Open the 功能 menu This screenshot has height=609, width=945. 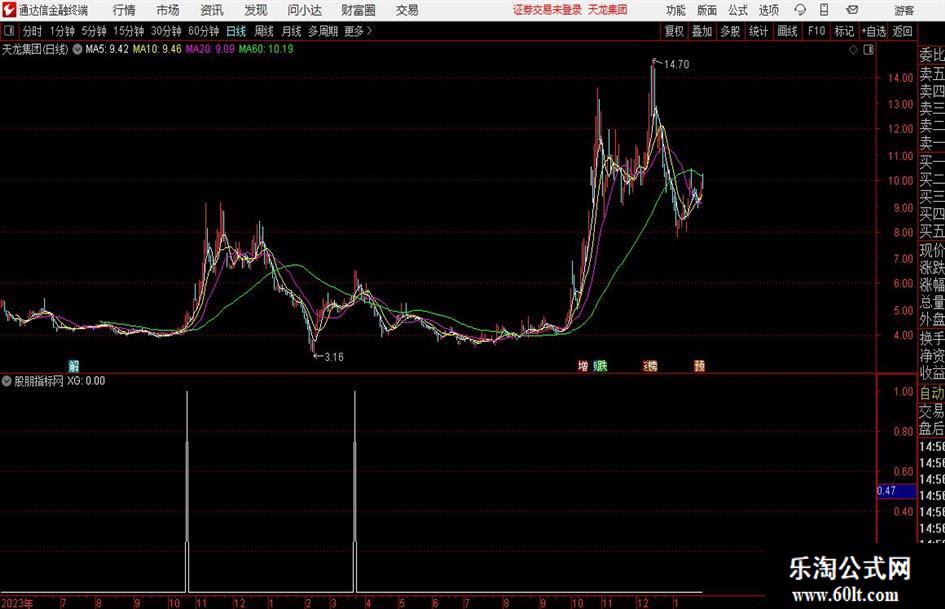click(676, 10)
